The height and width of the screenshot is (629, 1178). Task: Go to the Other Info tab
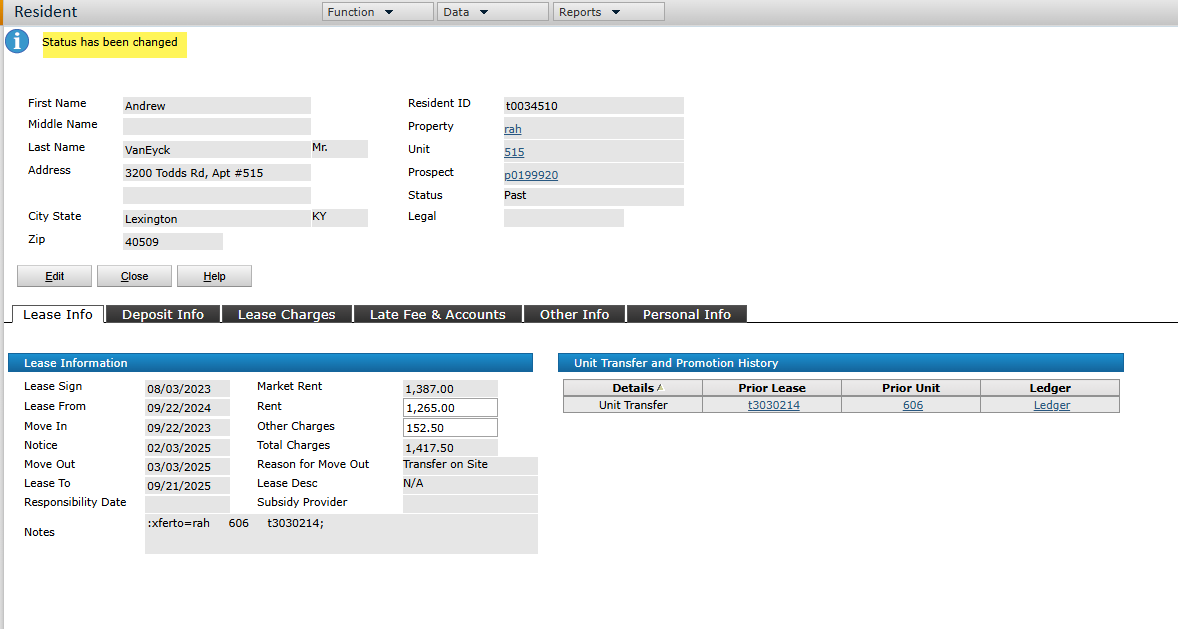(574, 314)
